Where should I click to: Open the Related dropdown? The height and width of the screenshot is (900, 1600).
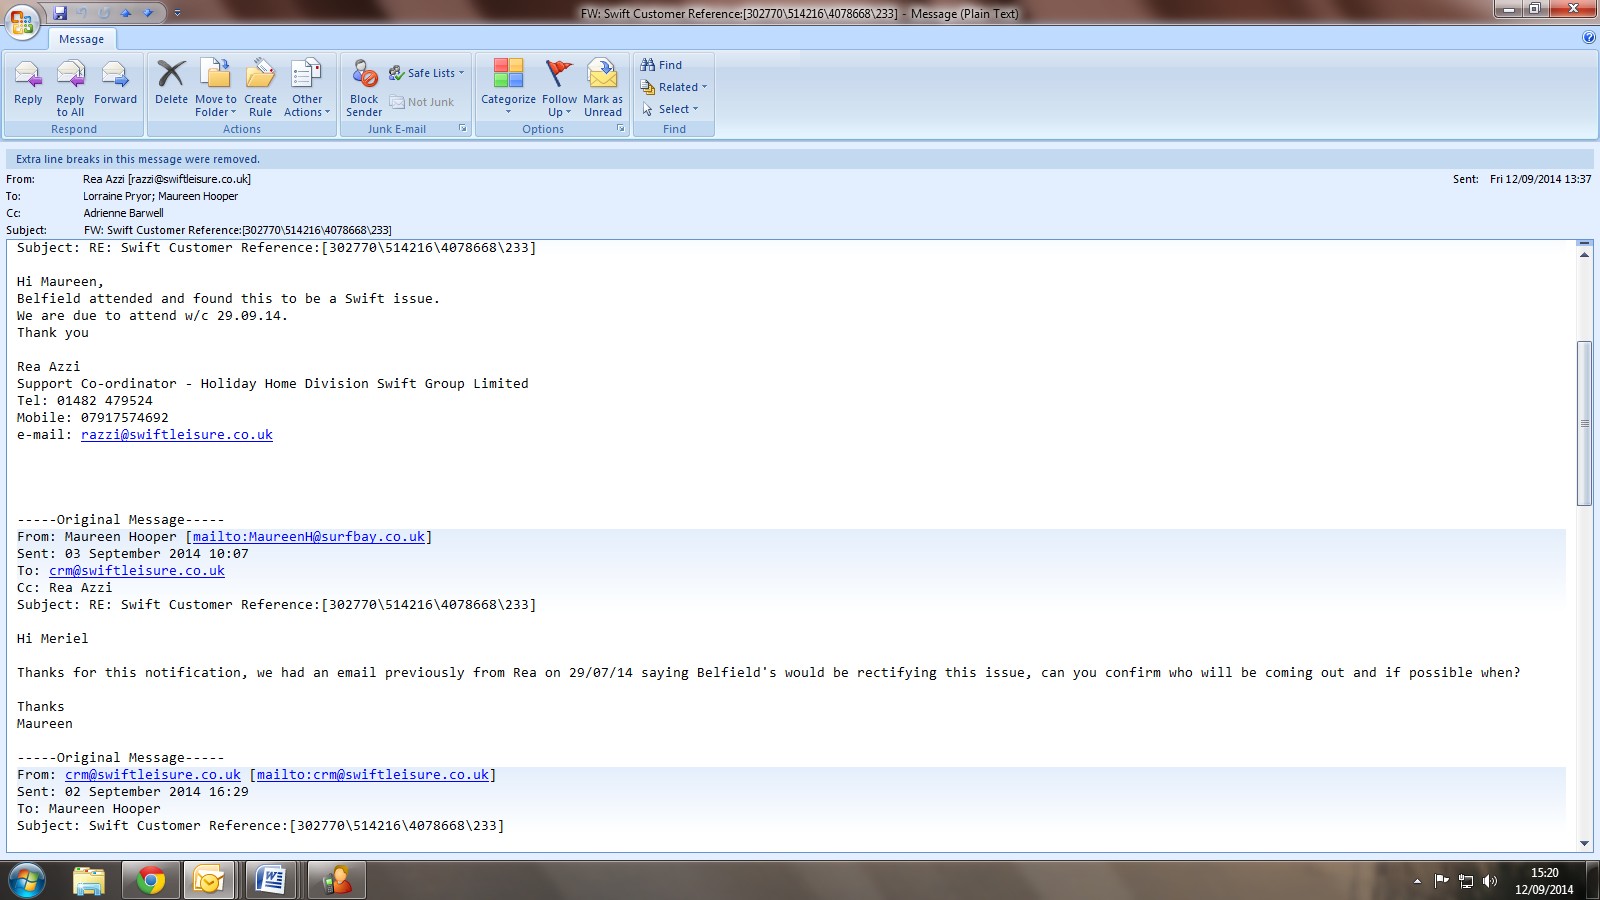pos(674,87)
